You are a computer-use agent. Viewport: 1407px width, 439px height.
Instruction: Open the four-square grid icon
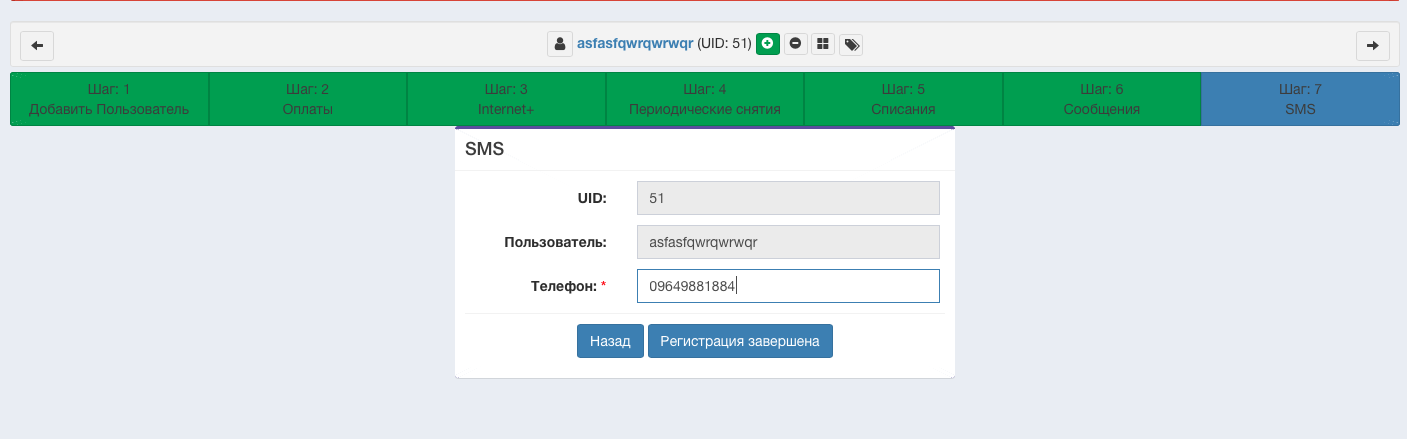[823, 44]
